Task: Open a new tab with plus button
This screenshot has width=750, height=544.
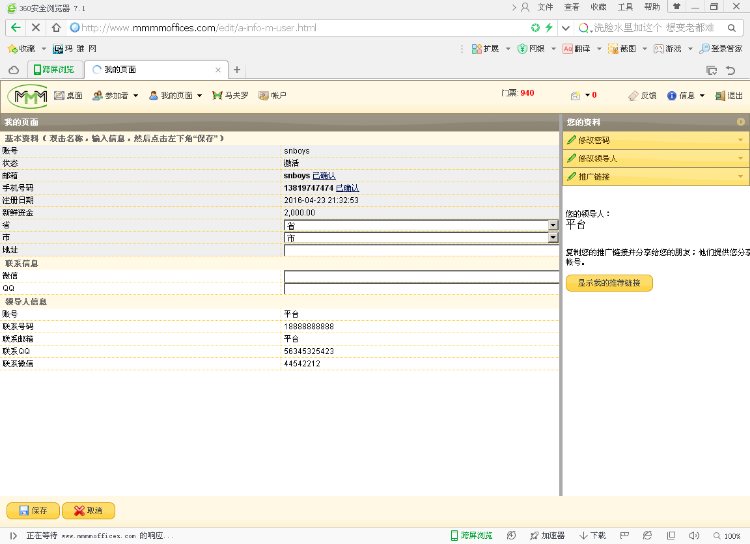Action: 237,70
